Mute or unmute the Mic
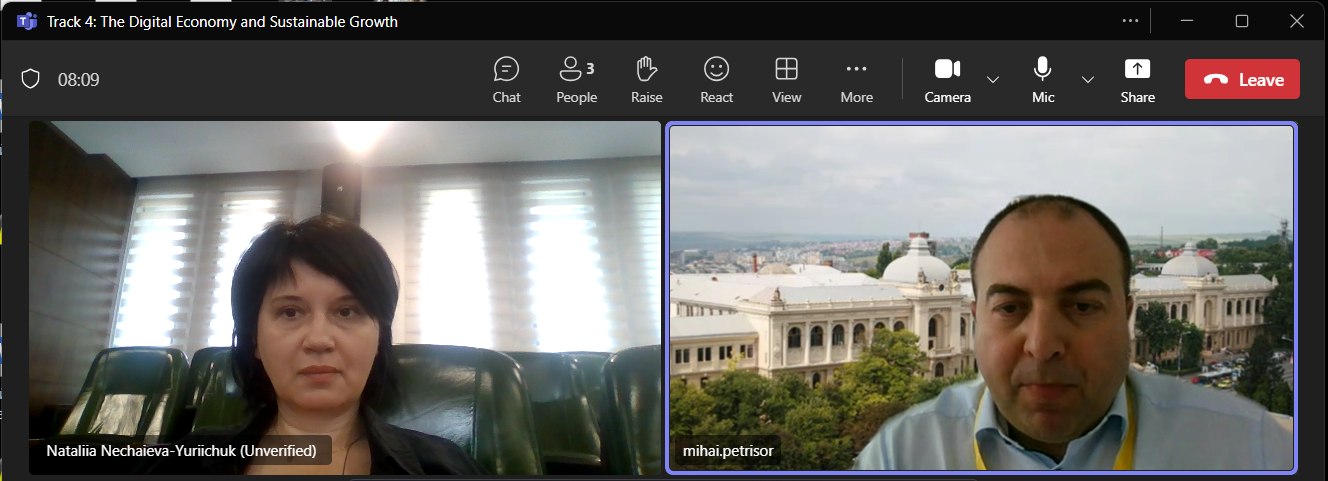This screenshot has height=481, width=1328. [x=1043, y=80]
